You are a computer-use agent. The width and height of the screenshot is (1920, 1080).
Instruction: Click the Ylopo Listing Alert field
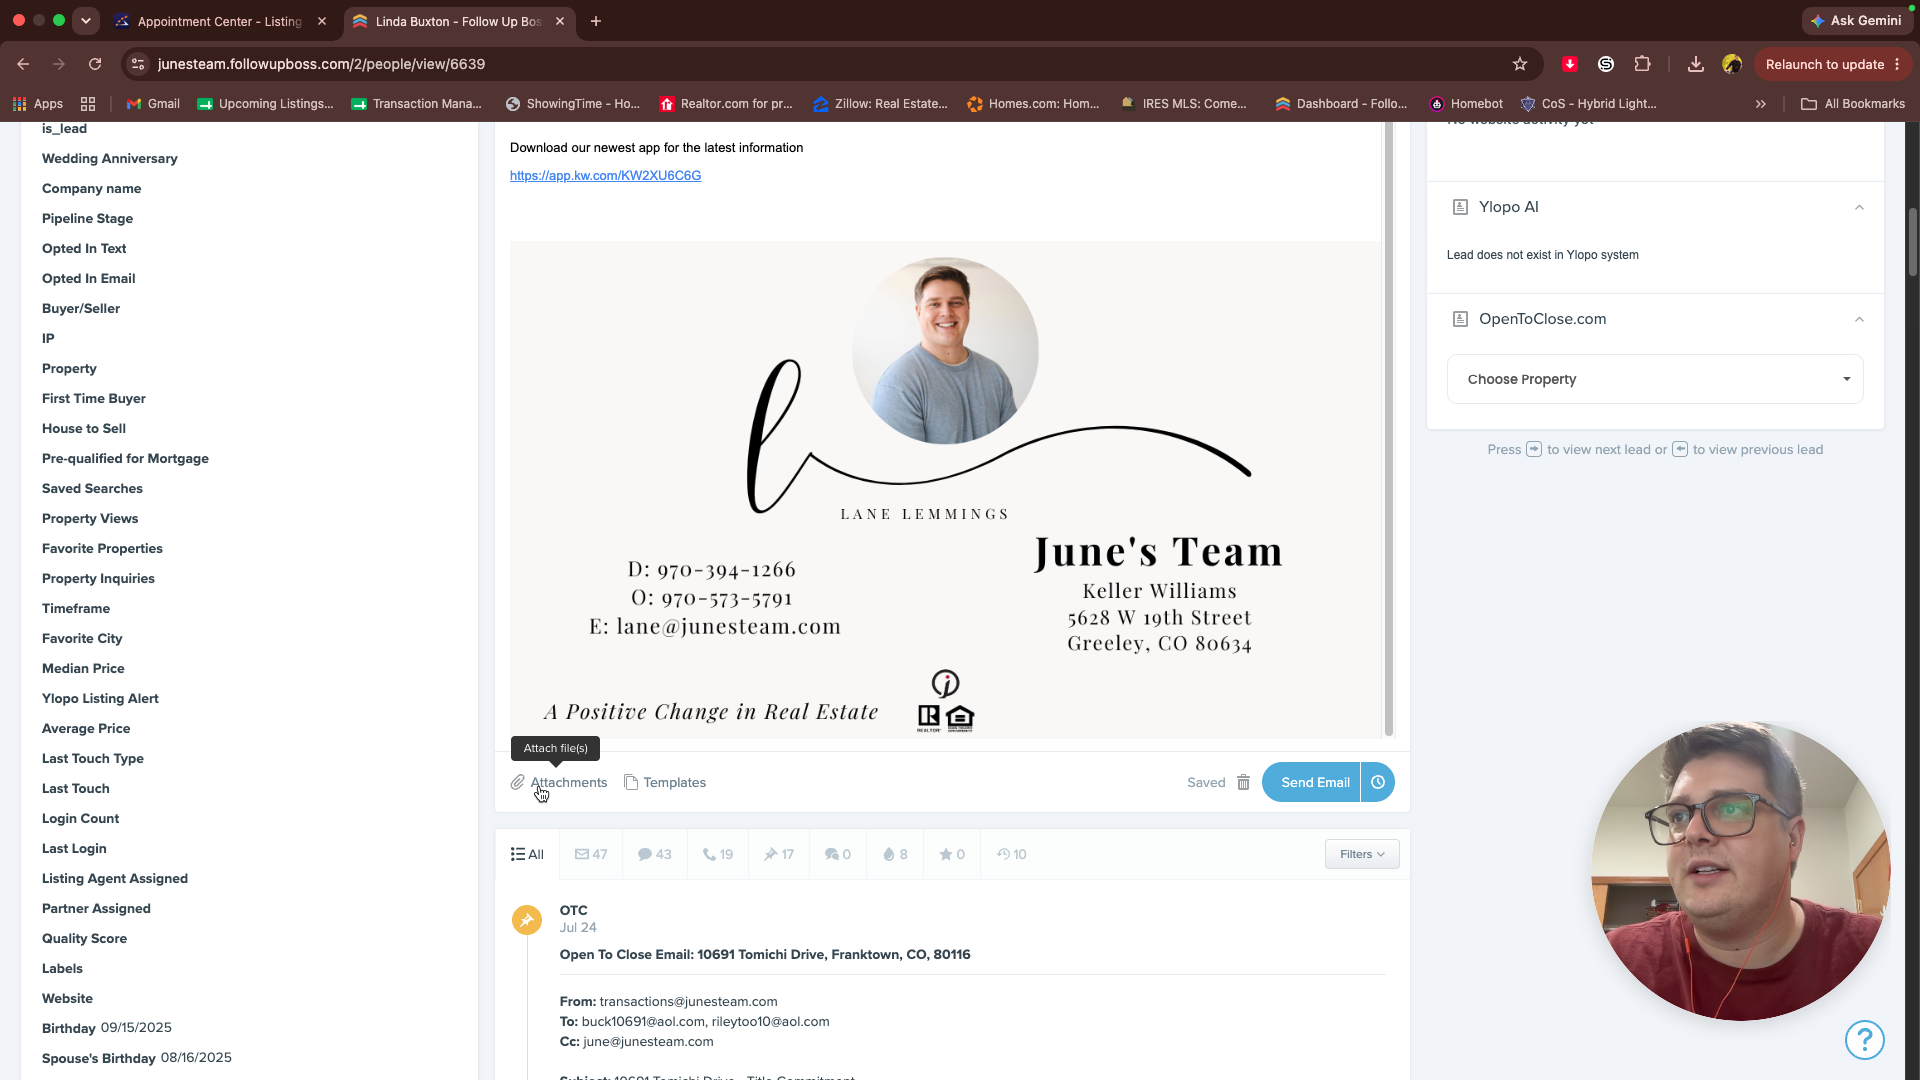(x=100, y=698)
